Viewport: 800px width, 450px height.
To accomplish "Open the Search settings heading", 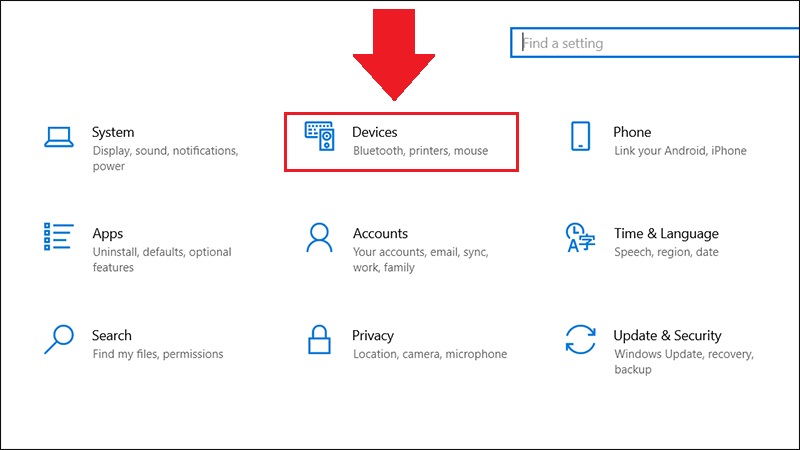I will [112, 336].
